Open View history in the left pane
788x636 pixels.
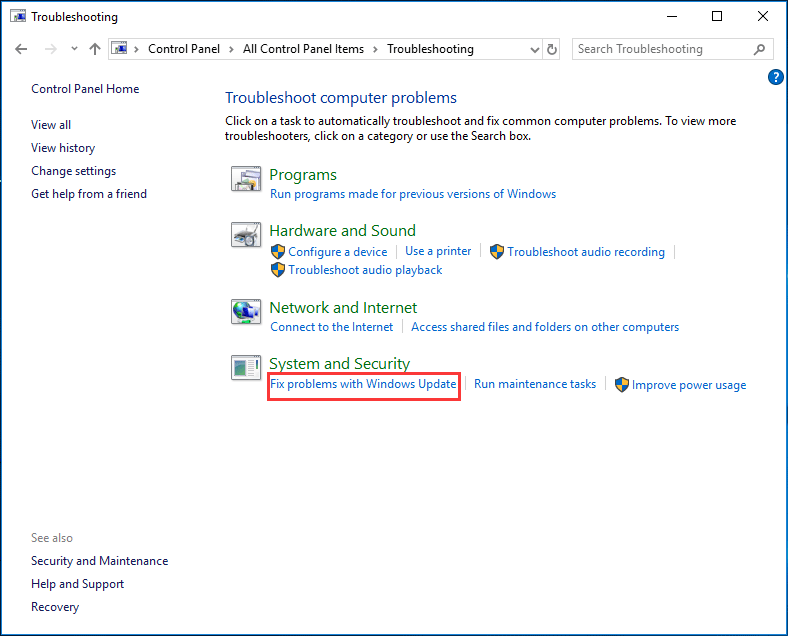click(63, 148)
